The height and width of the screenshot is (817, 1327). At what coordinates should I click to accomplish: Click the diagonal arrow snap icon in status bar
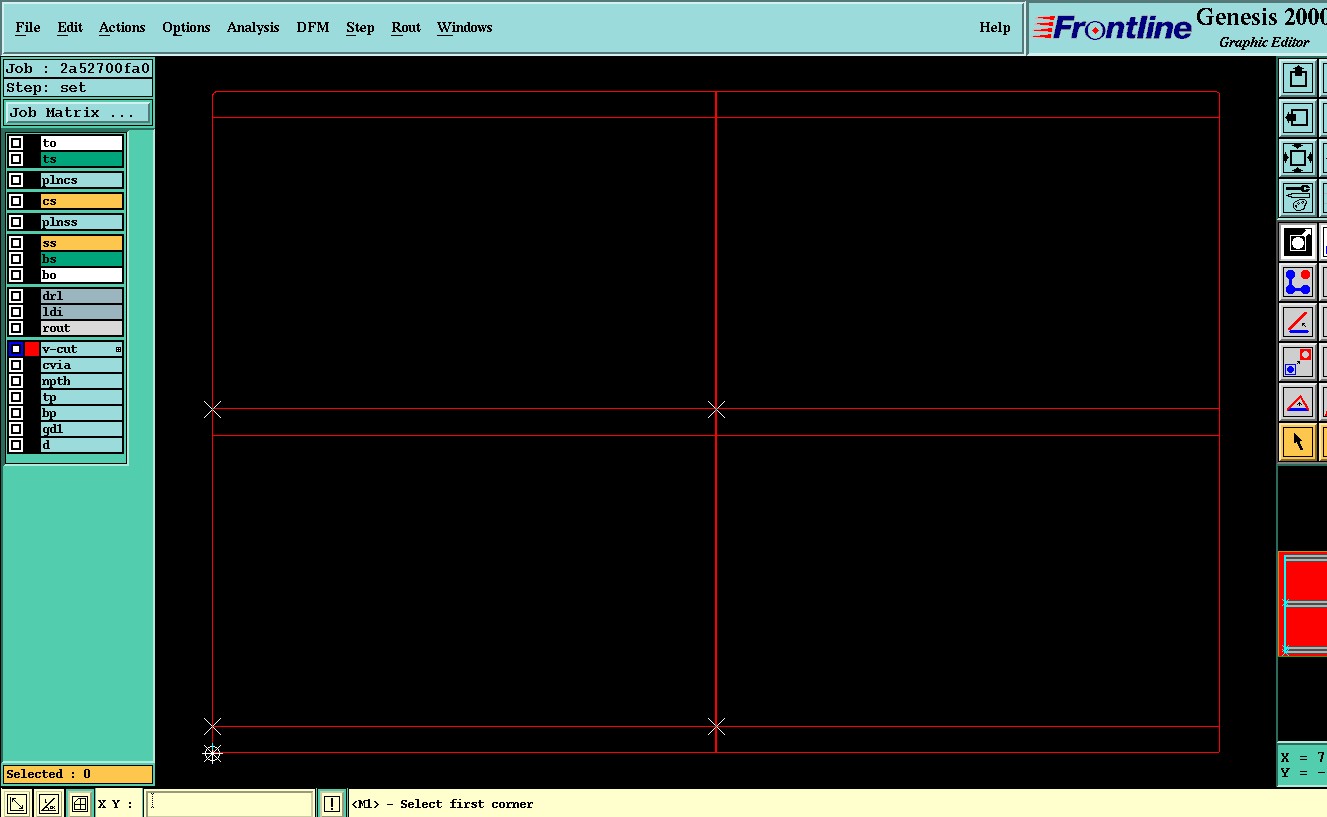point(16,803)
